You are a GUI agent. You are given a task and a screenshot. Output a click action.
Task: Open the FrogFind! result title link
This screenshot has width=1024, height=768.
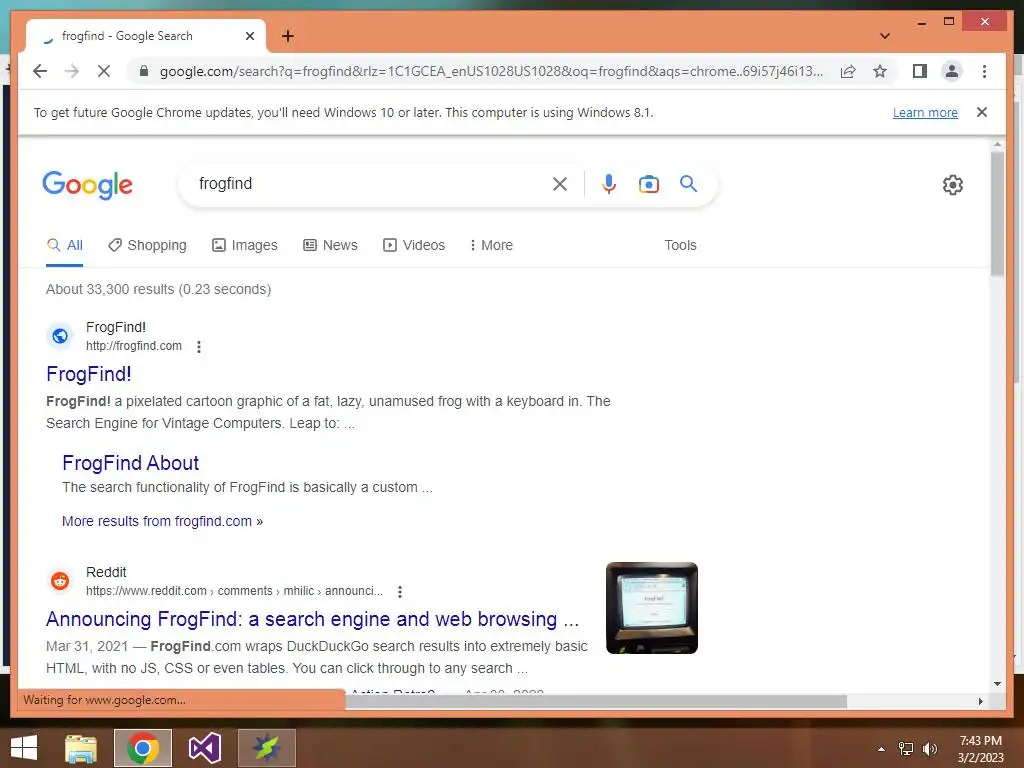click(x=89, y=374)
